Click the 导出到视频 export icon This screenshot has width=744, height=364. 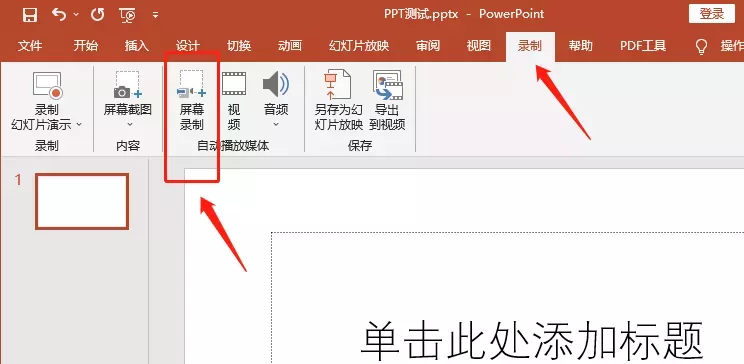tap(387, 85)
